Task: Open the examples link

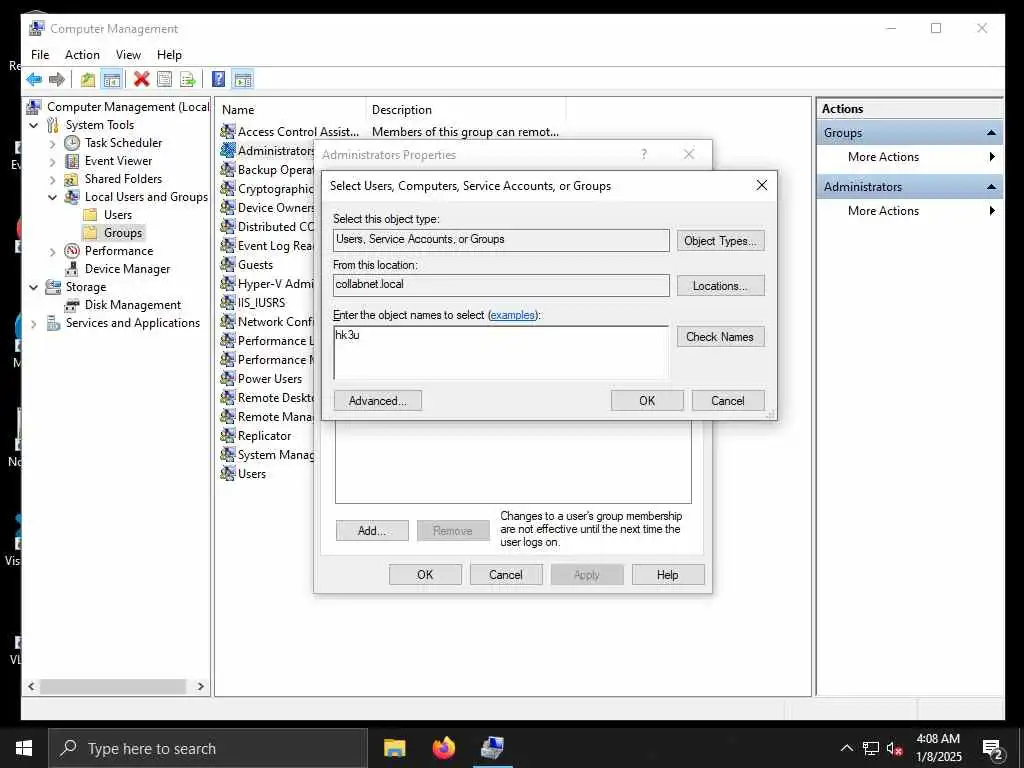Action: pyautogui.click(x=513, y=315)
